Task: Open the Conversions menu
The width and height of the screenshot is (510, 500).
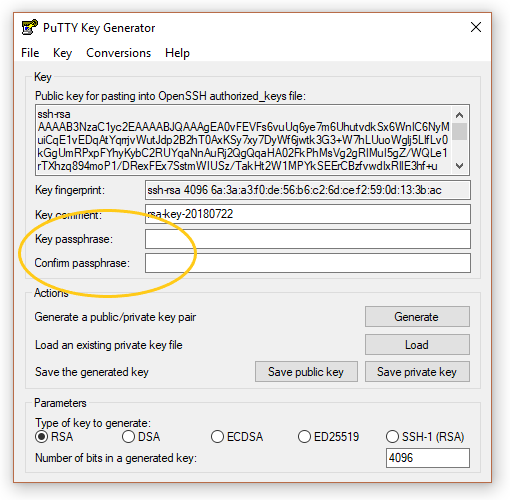Action: (x=119, y=53)
